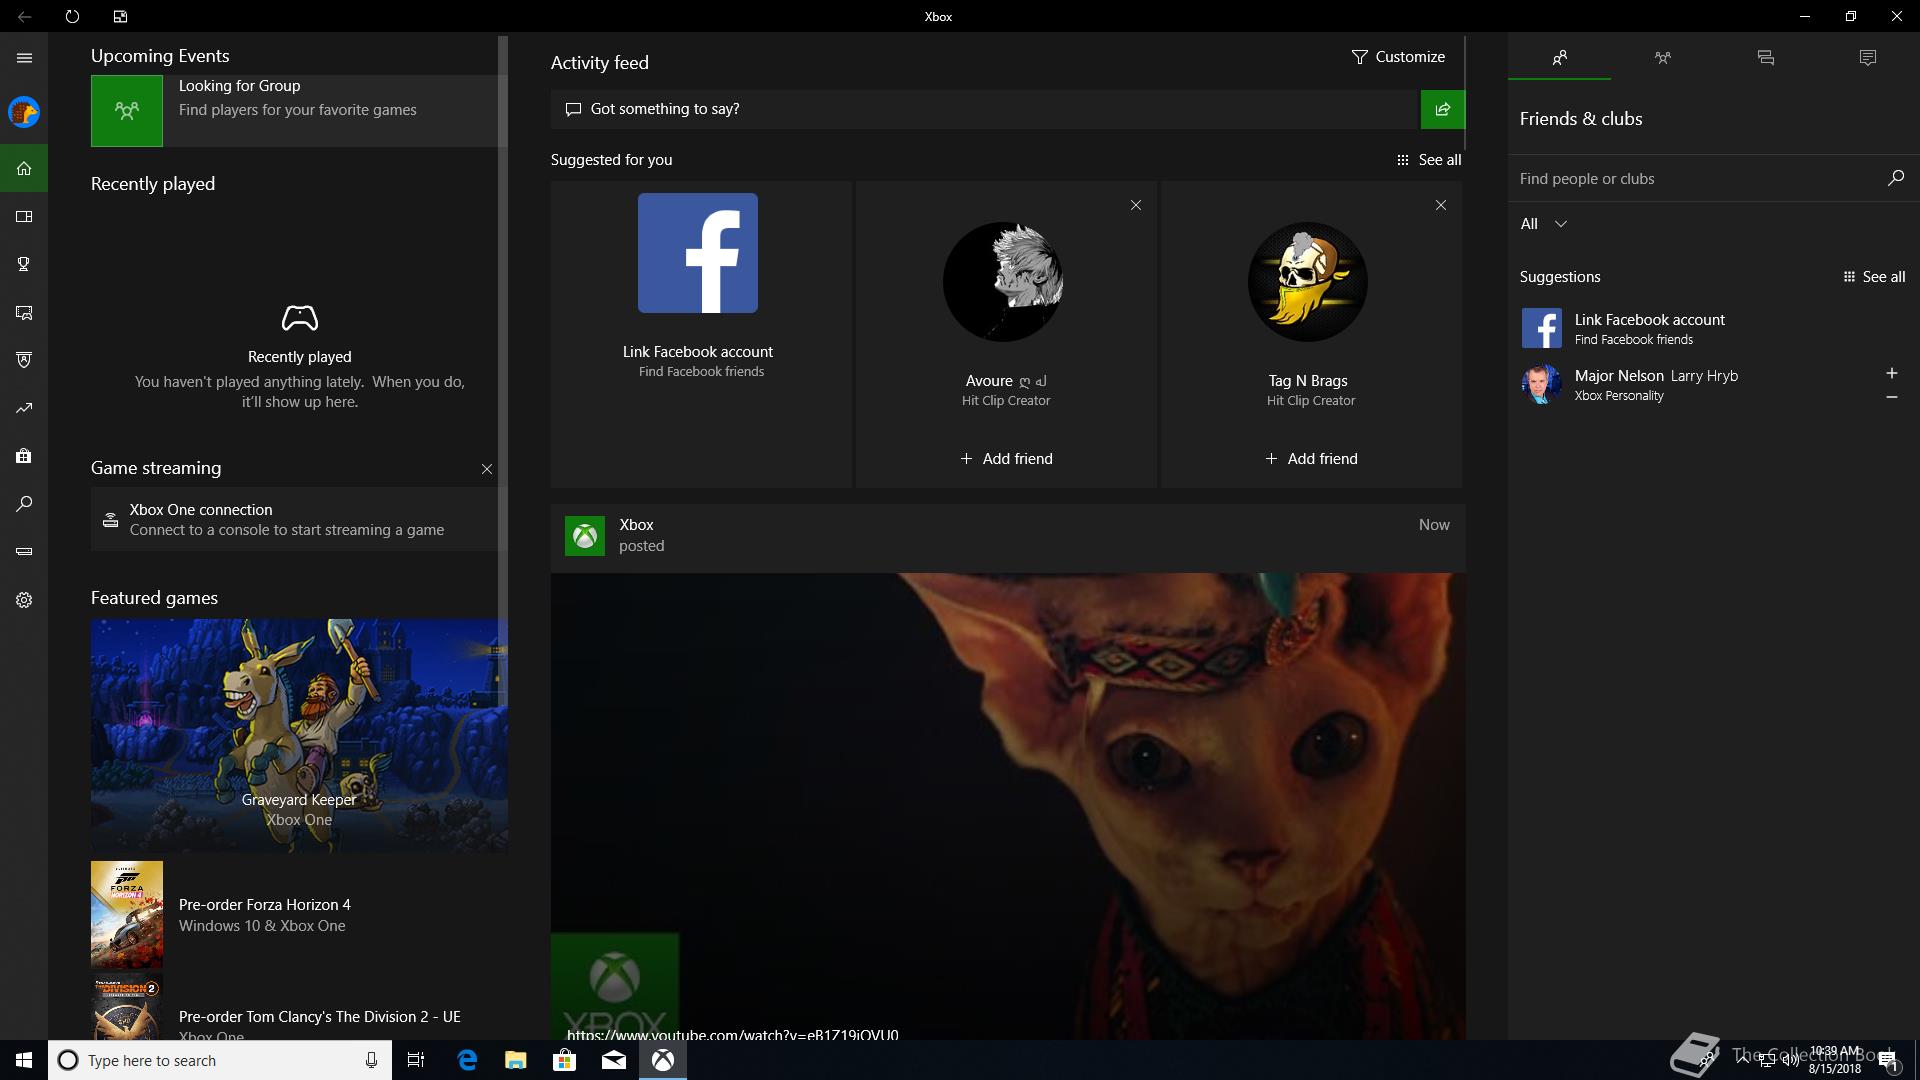The image size is (1920, 1080).
Task: Remove Major Nelson suggestion with minus
Action: (1891, 397)
